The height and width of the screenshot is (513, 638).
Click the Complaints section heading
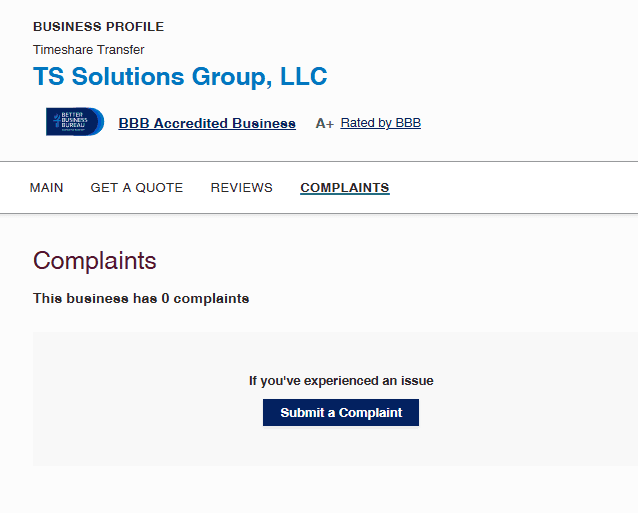[x=95, y=261]
